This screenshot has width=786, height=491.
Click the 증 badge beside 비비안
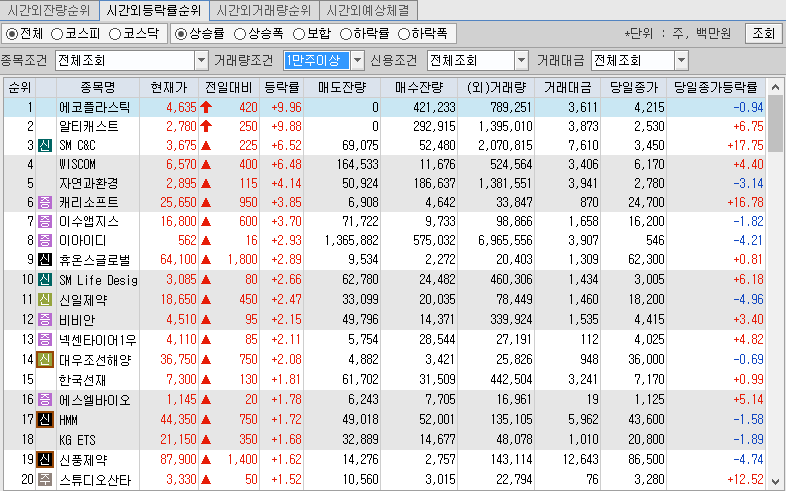click(x=45, y=320)
